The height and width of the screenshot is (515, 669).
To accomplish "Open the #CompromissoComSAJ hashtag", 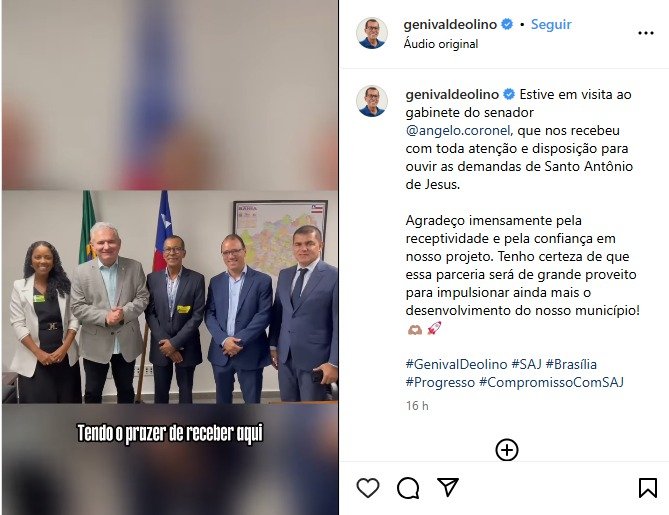I will pos(551,382).
